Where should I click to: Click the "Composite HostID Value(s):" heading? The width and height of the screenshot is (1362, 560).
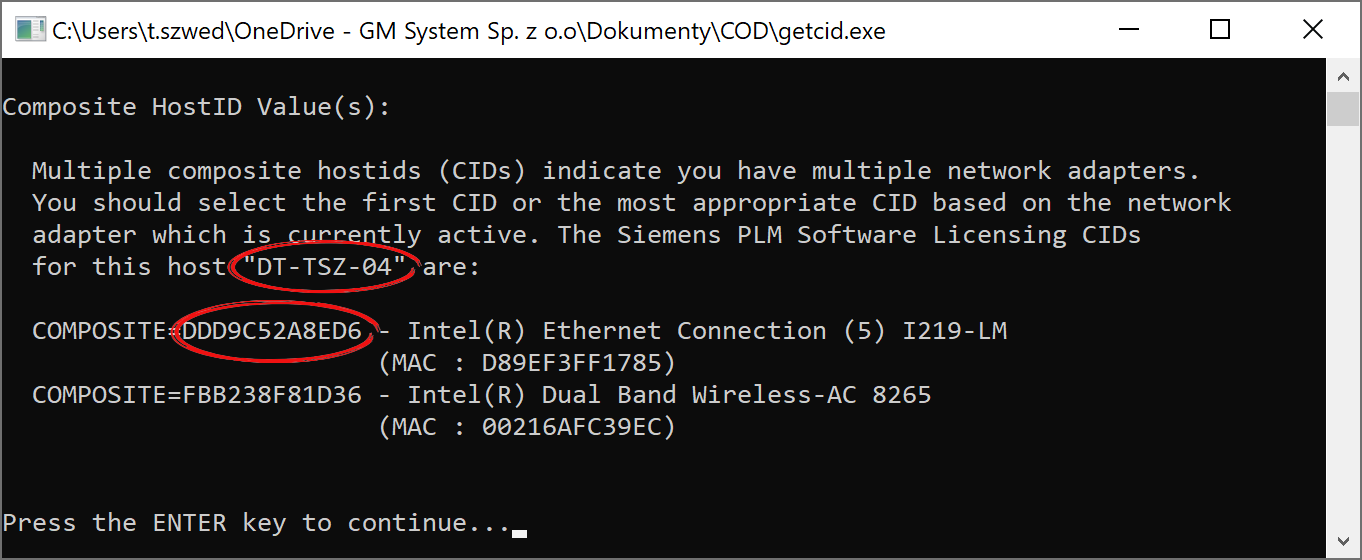pos(196,107)
